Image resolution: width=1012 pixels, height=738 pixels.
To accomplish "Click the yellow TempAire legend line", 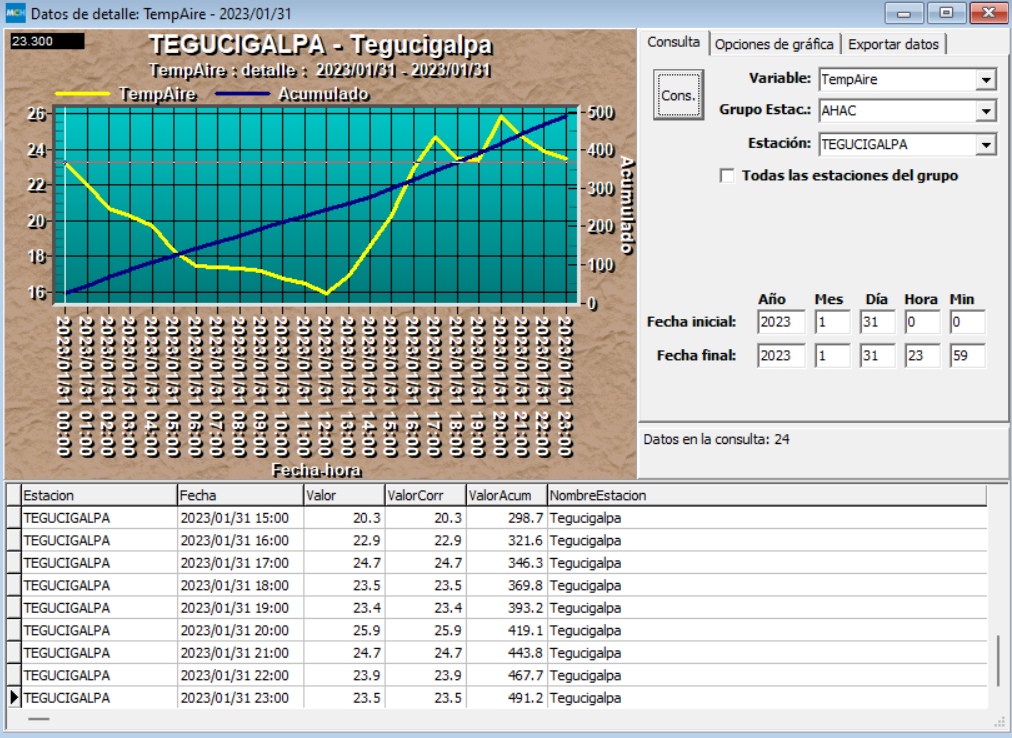I will point(83,94).
